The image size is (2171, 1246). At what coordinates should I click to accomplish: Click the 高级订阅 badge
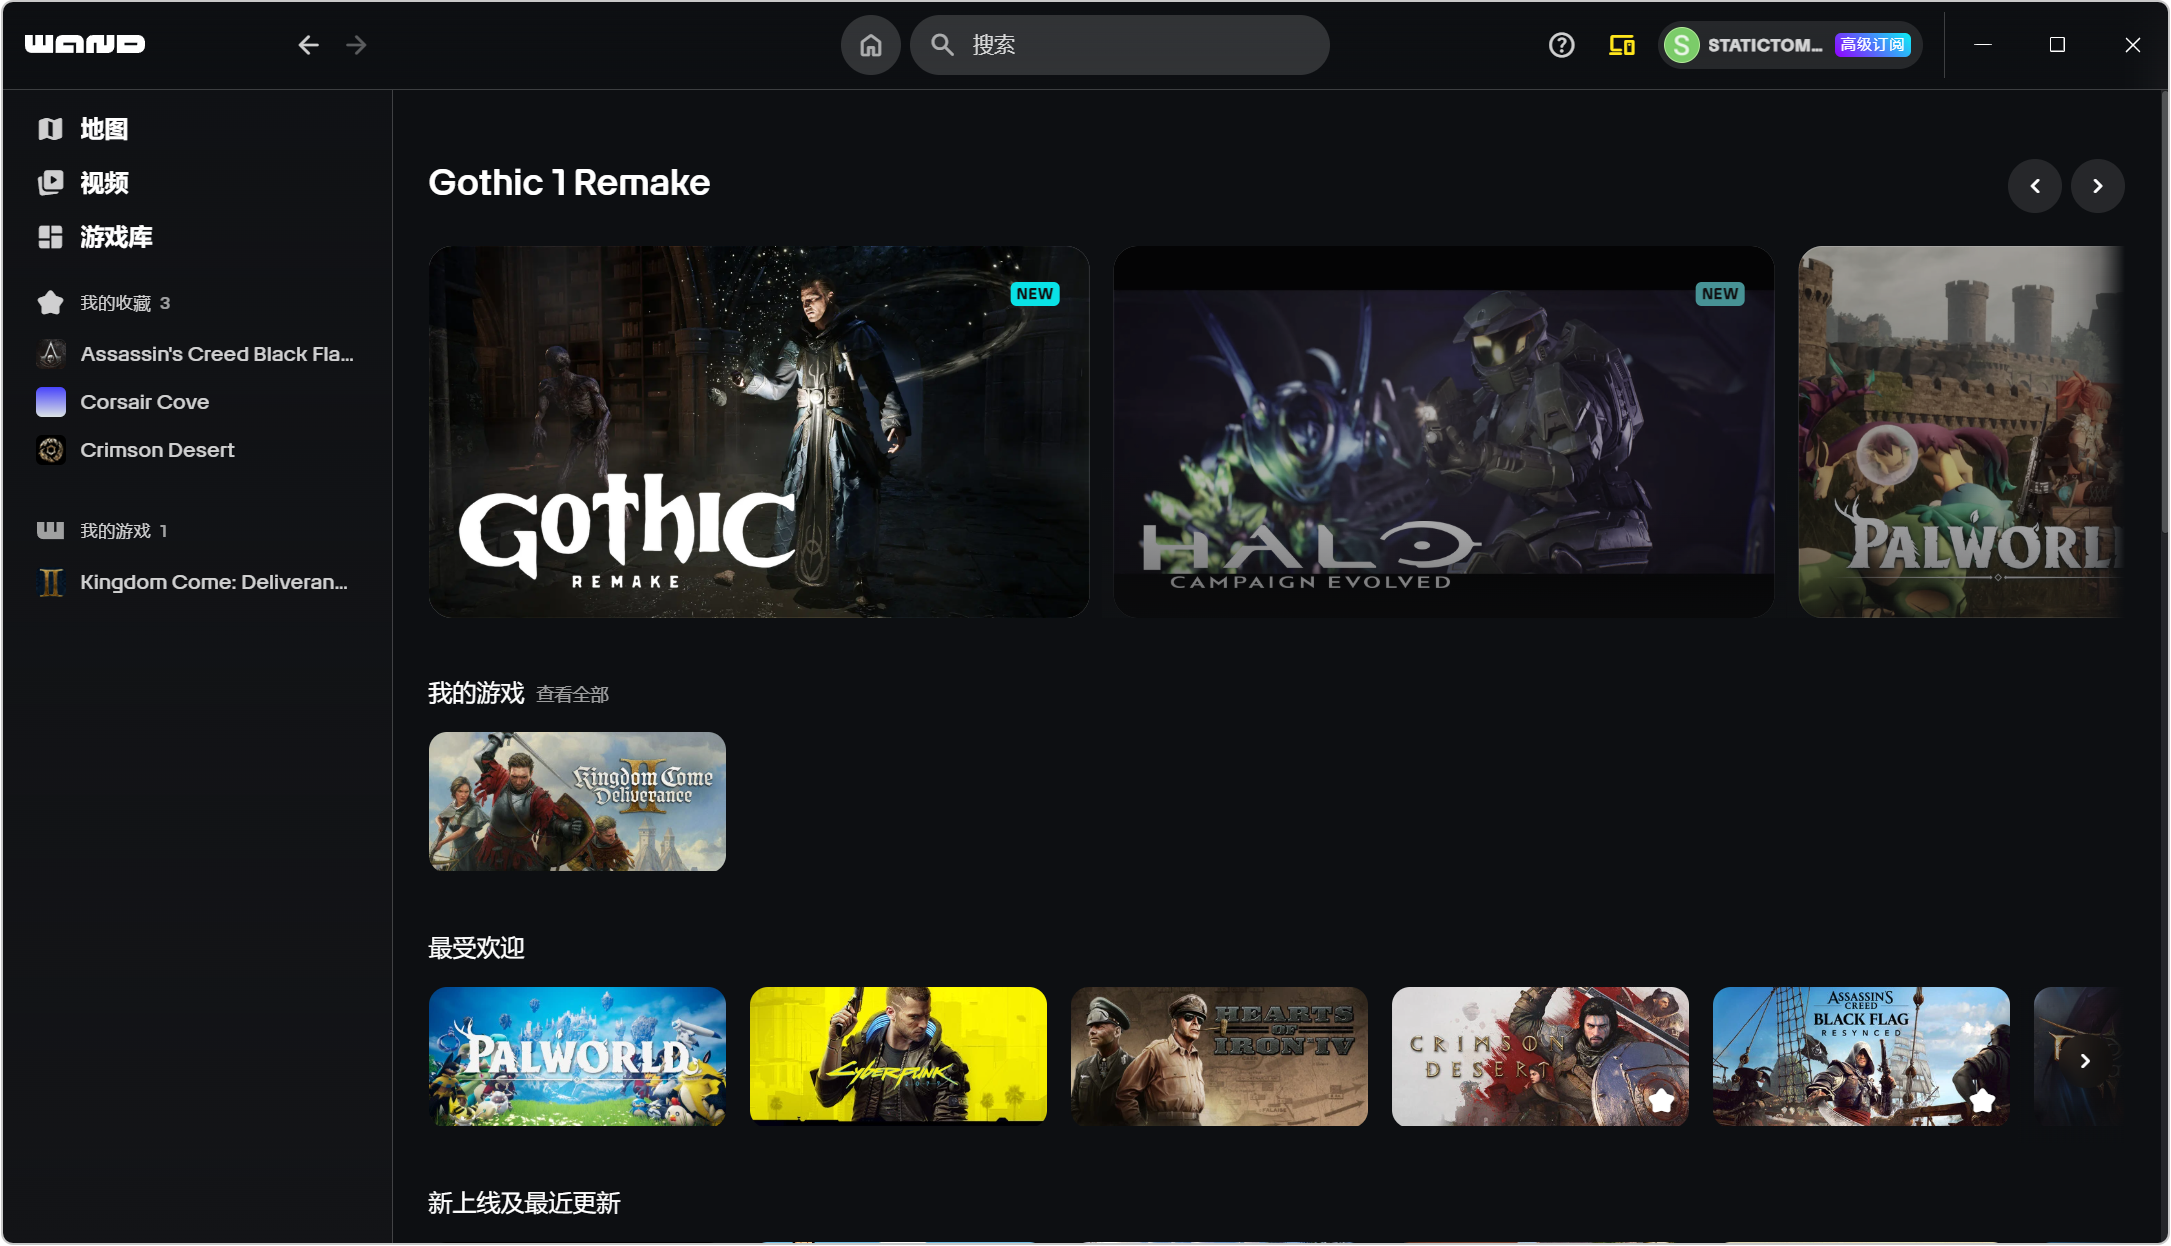(x=1872, y=45)
